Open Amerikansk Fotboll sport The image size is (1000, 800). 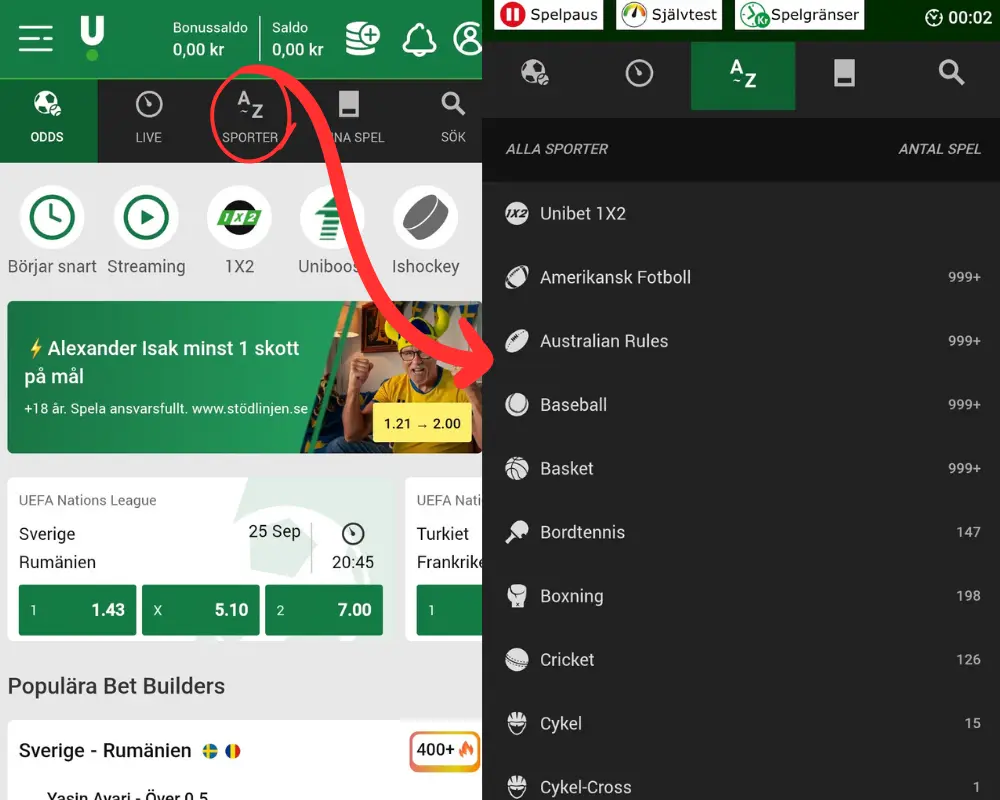[x=741, y=277]
